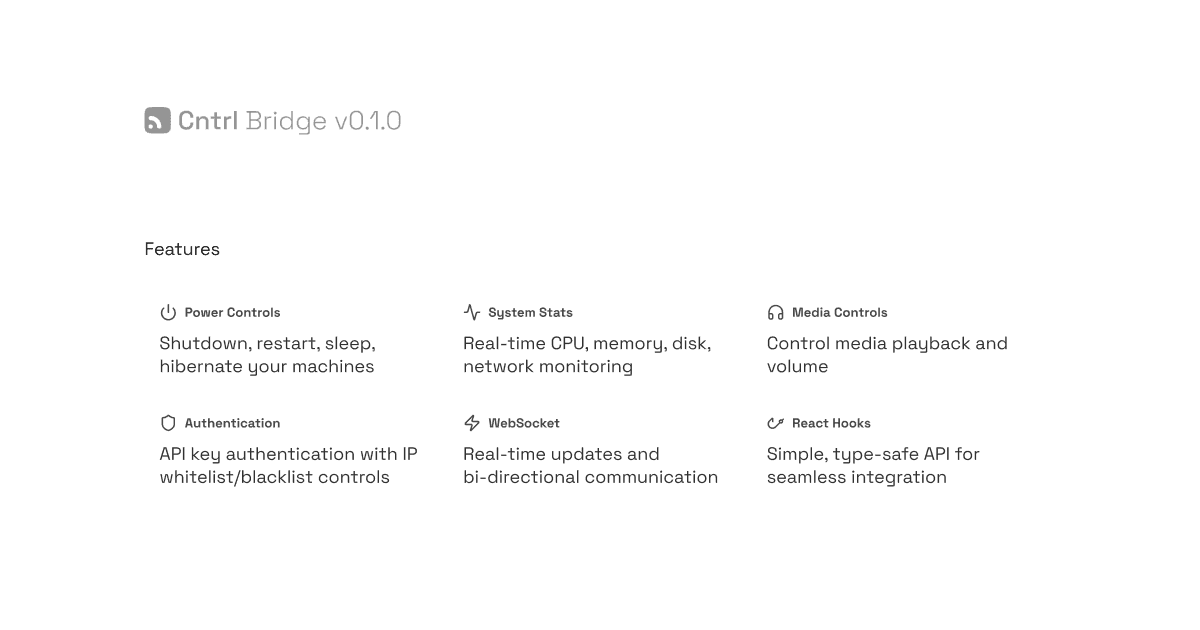Click the Features section heading
Image resolution: width=1200 pixels, height=630 pixels.
tap(182, 249)
